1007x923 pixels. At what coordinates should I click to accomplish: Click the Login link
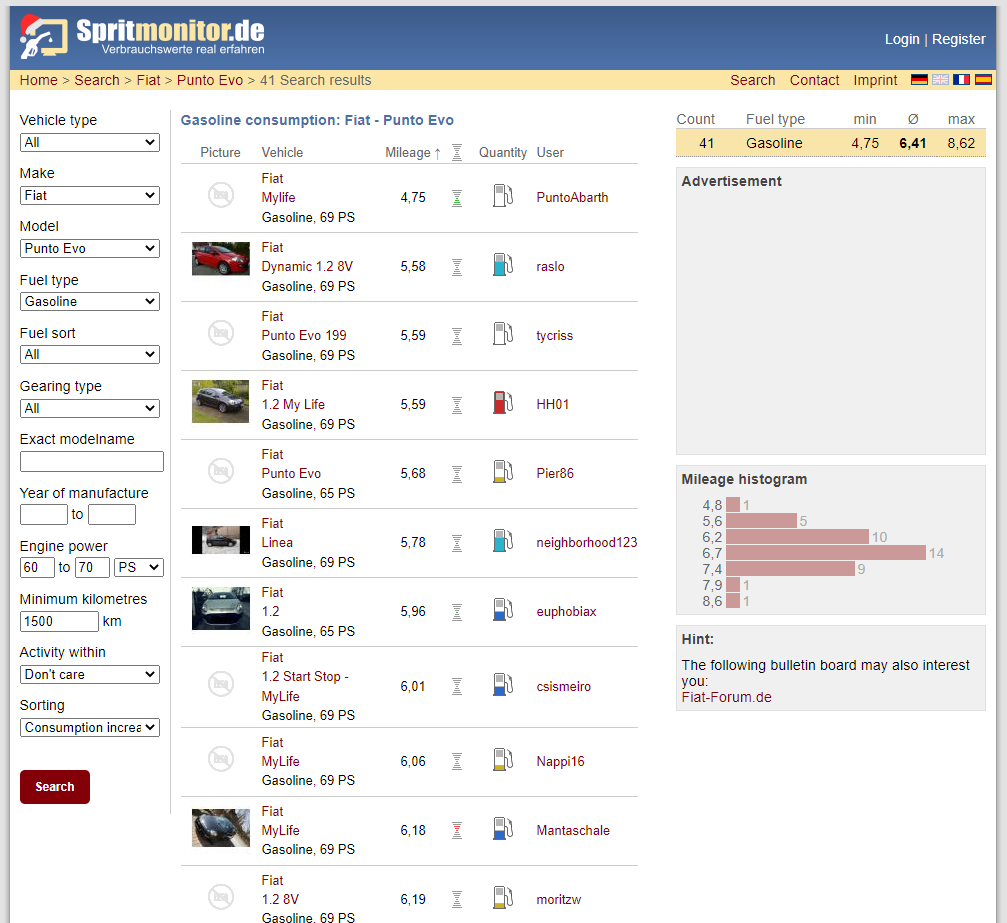(902, 39)
